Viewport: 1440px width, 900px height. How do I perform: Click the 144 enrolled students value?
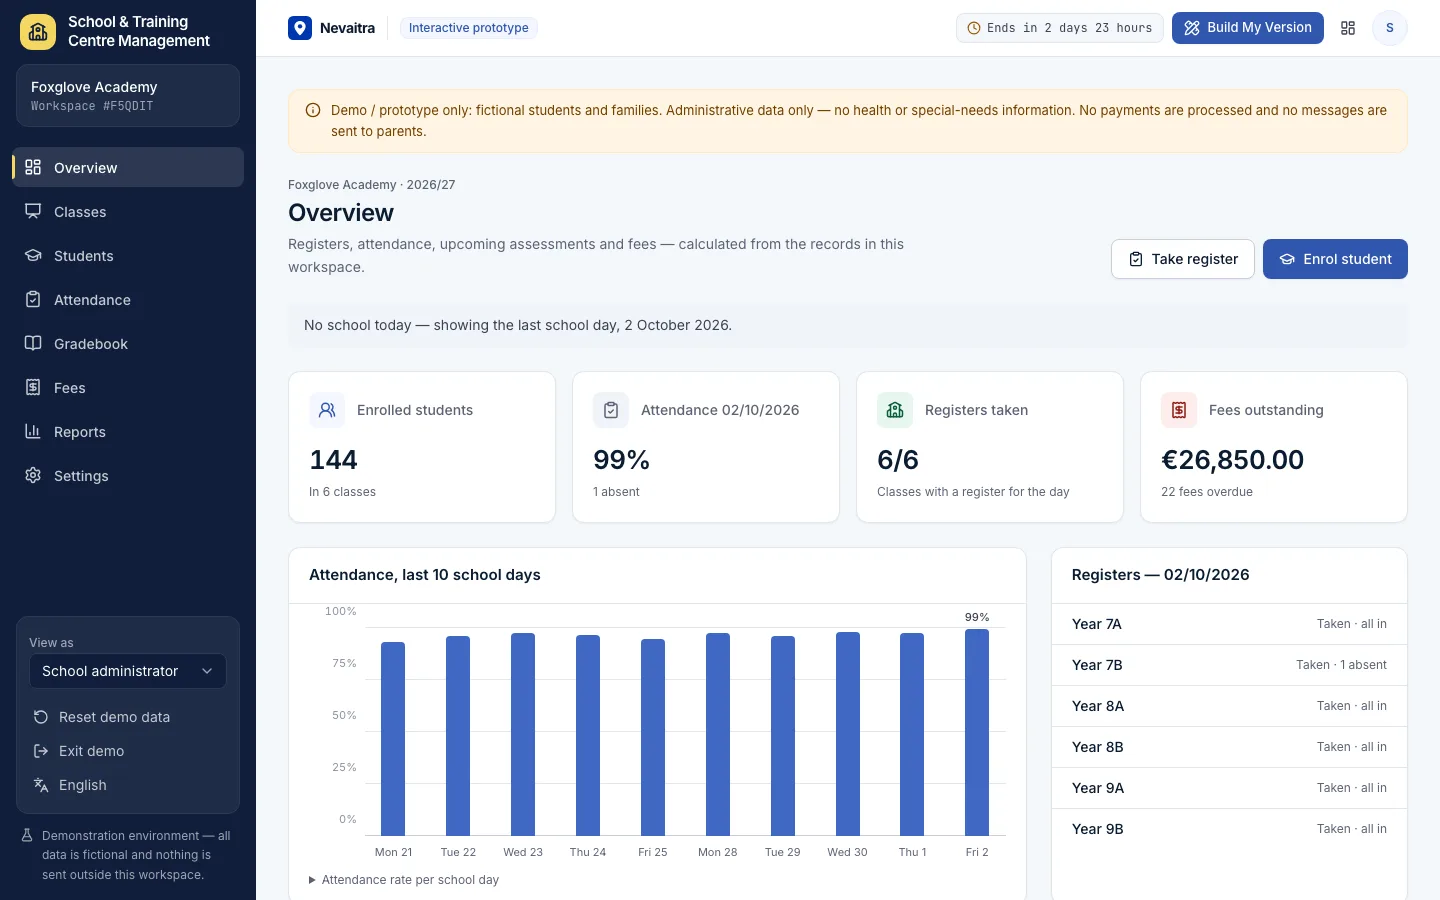(x=333, y=460)
